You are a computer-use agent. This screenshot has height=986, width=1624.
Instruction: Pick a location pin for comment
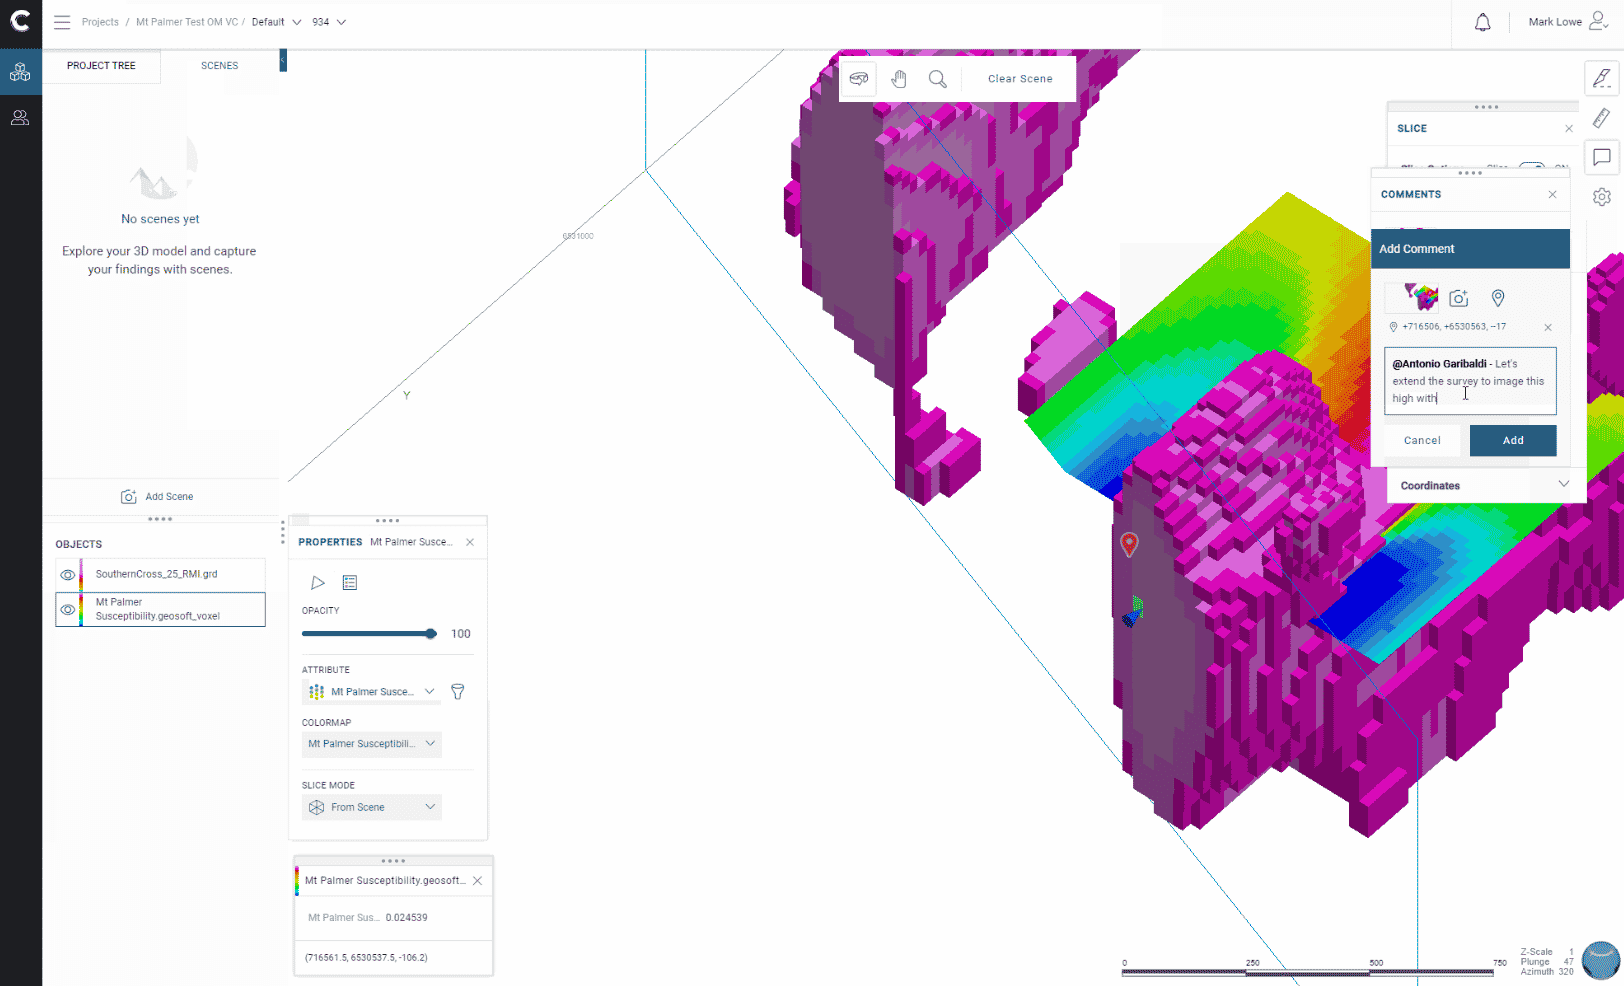[x=1498, y=298]
